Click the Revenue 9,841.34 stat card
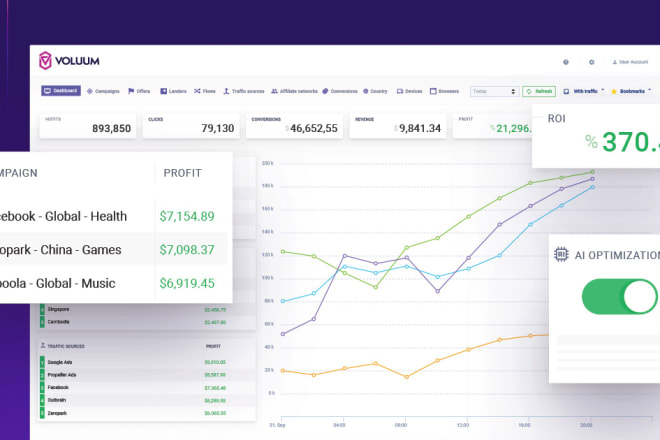 [x=398, y=125]
